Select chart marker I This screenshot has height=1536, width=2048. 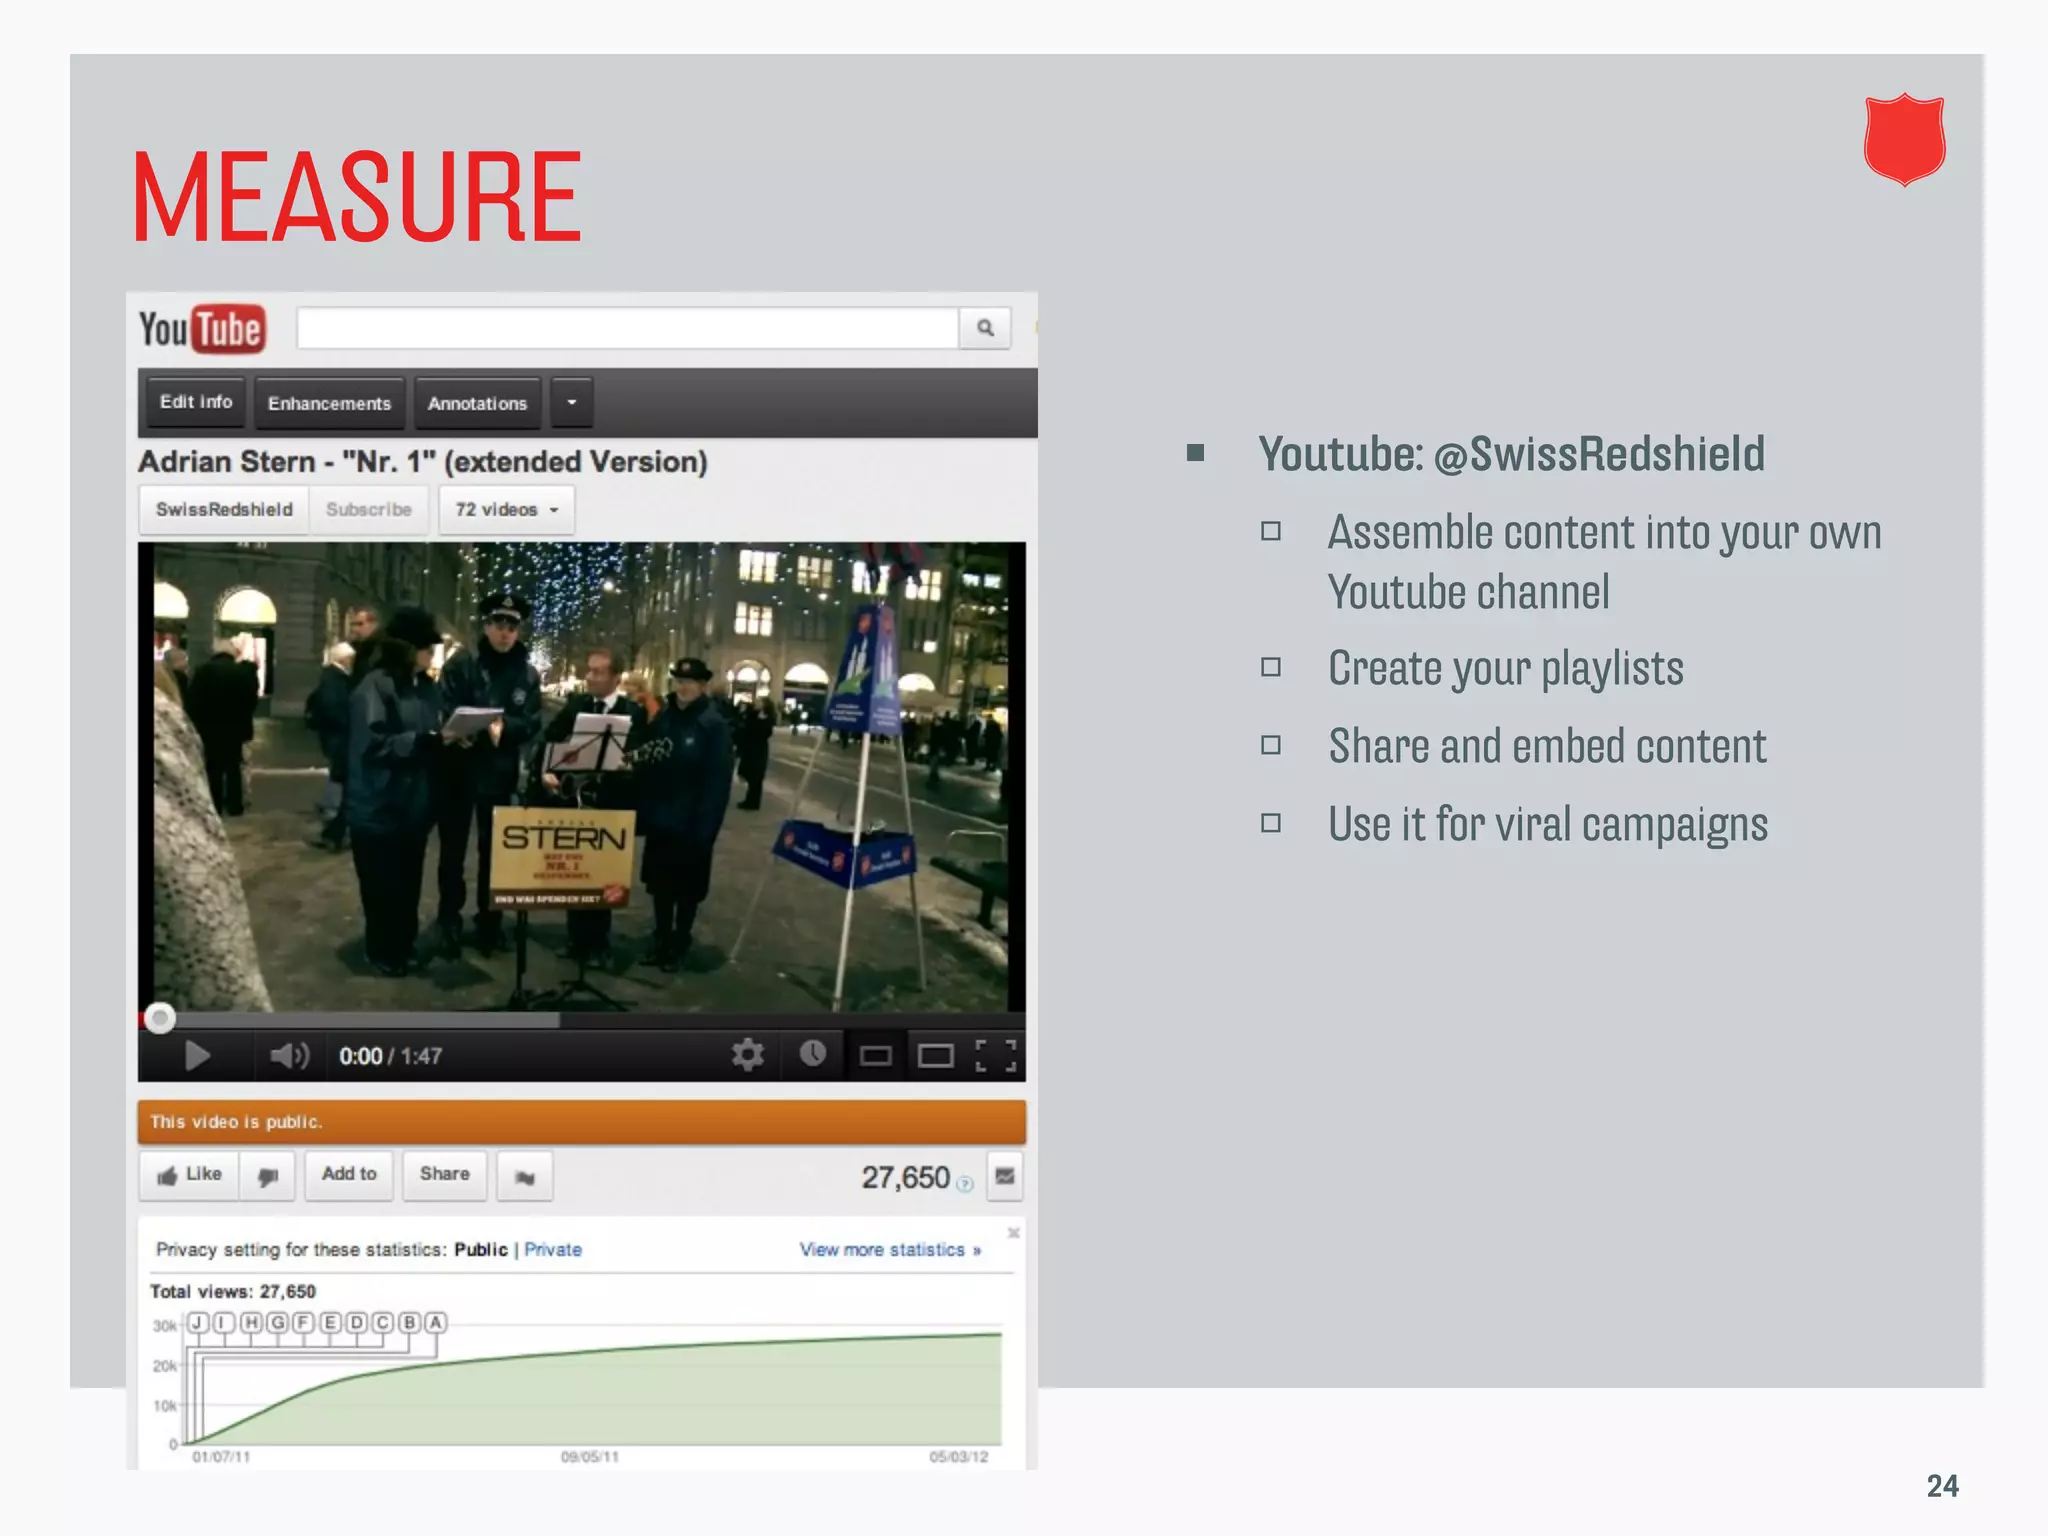(x=224, y=1323)
